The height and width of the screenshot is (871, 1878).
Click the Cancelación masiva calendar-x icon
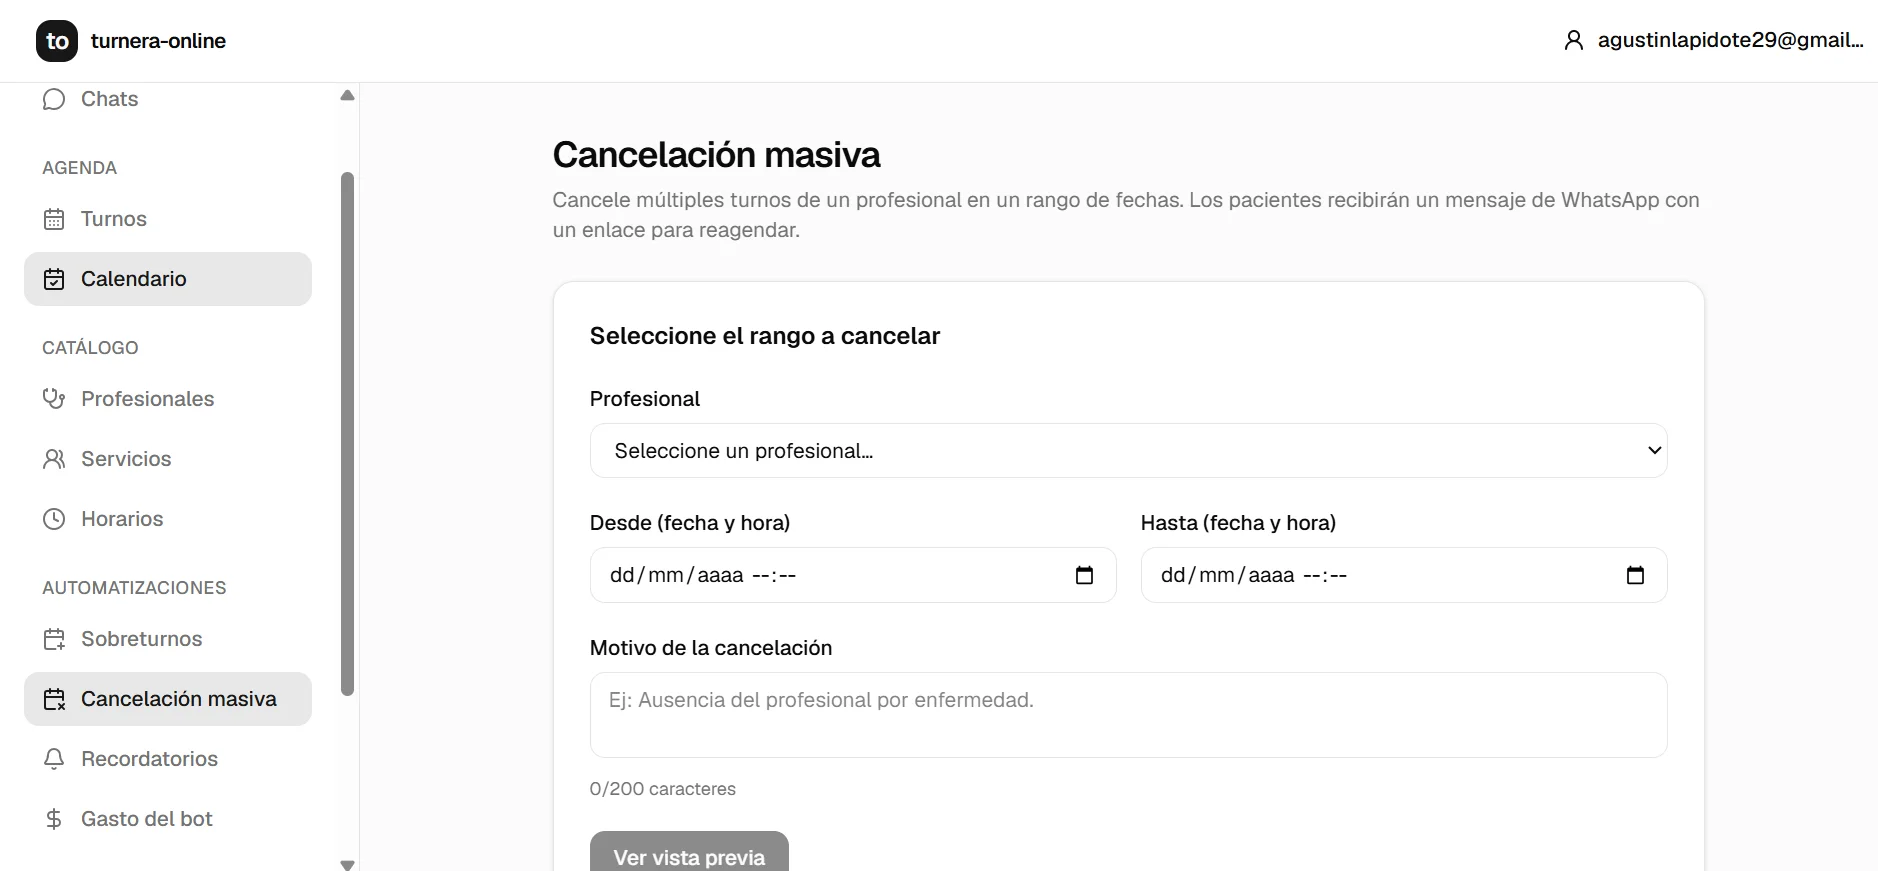[54, 699]
